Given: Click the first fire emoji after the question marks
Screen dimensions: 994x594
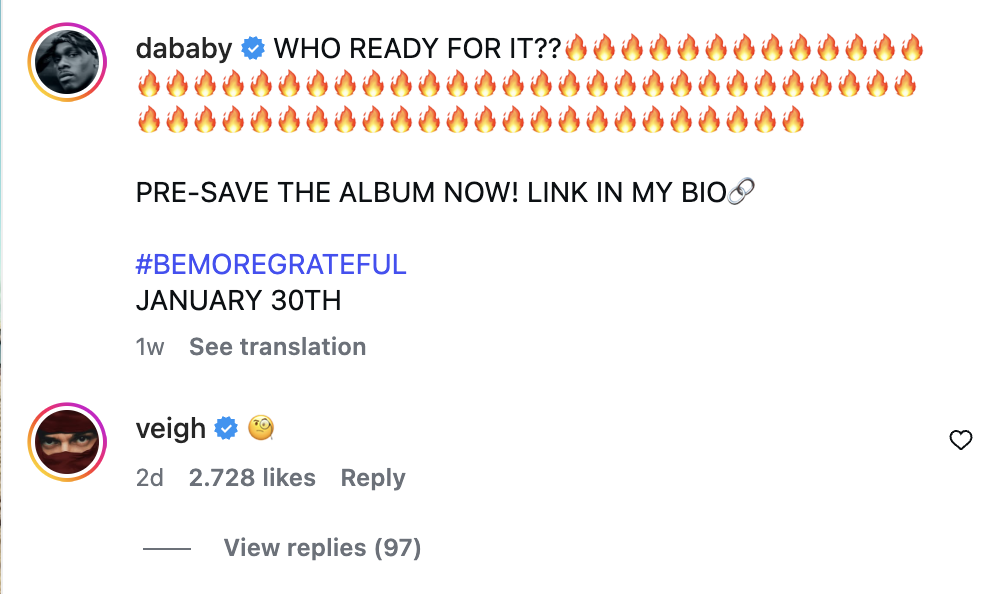Looking at the screenshot, I should (x=577, y=48).
